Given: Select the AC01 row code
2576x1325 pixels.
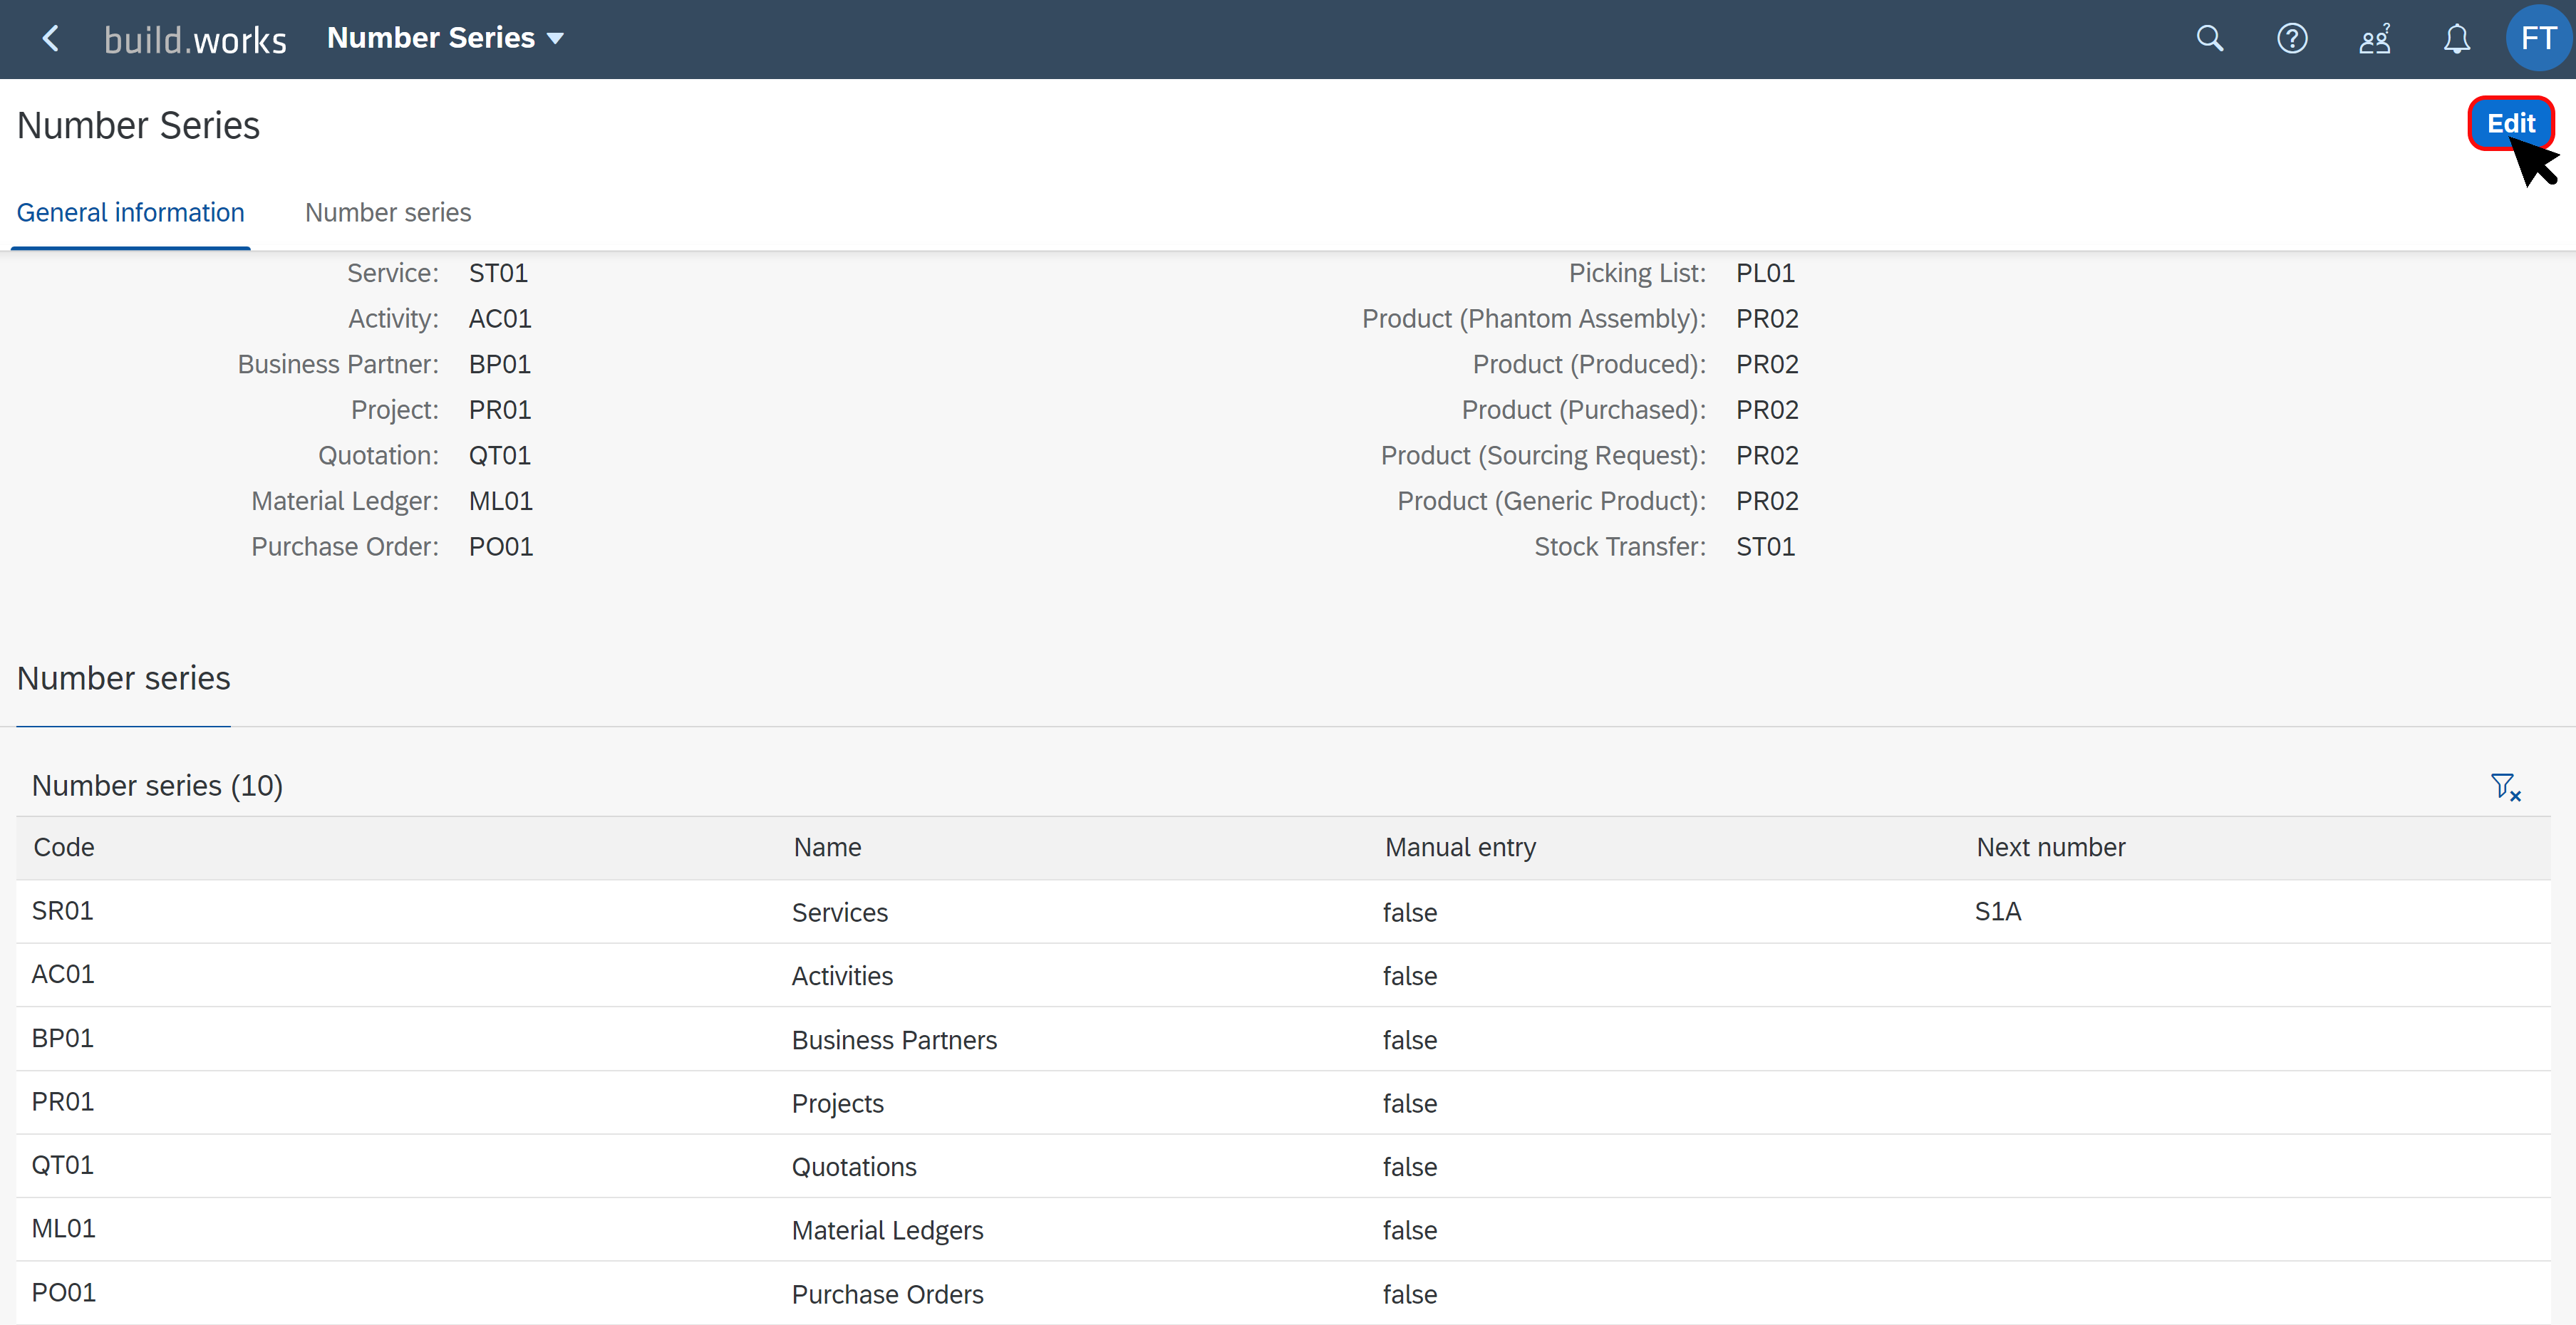Looking at the screenshot, I should (62, 974).
